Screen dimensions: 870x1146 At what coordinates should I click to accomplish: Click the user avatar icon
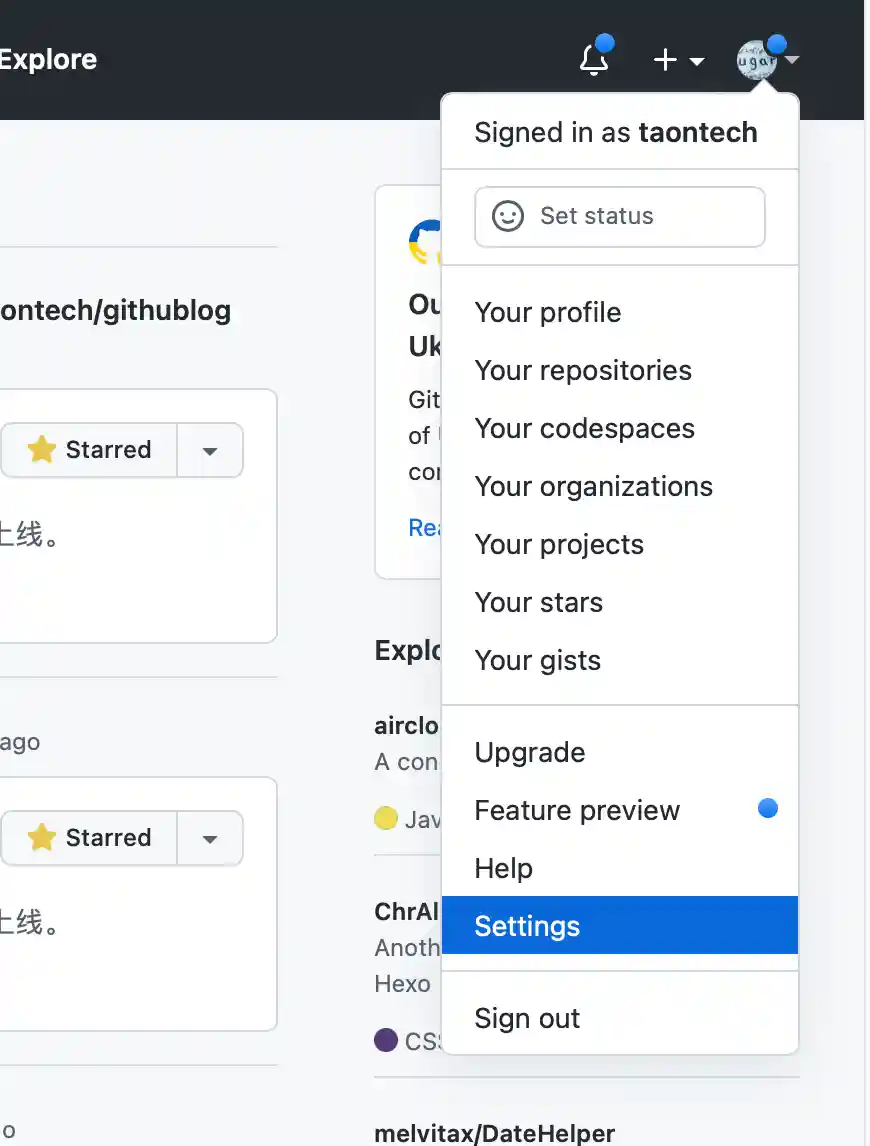[x=756, y=61]
